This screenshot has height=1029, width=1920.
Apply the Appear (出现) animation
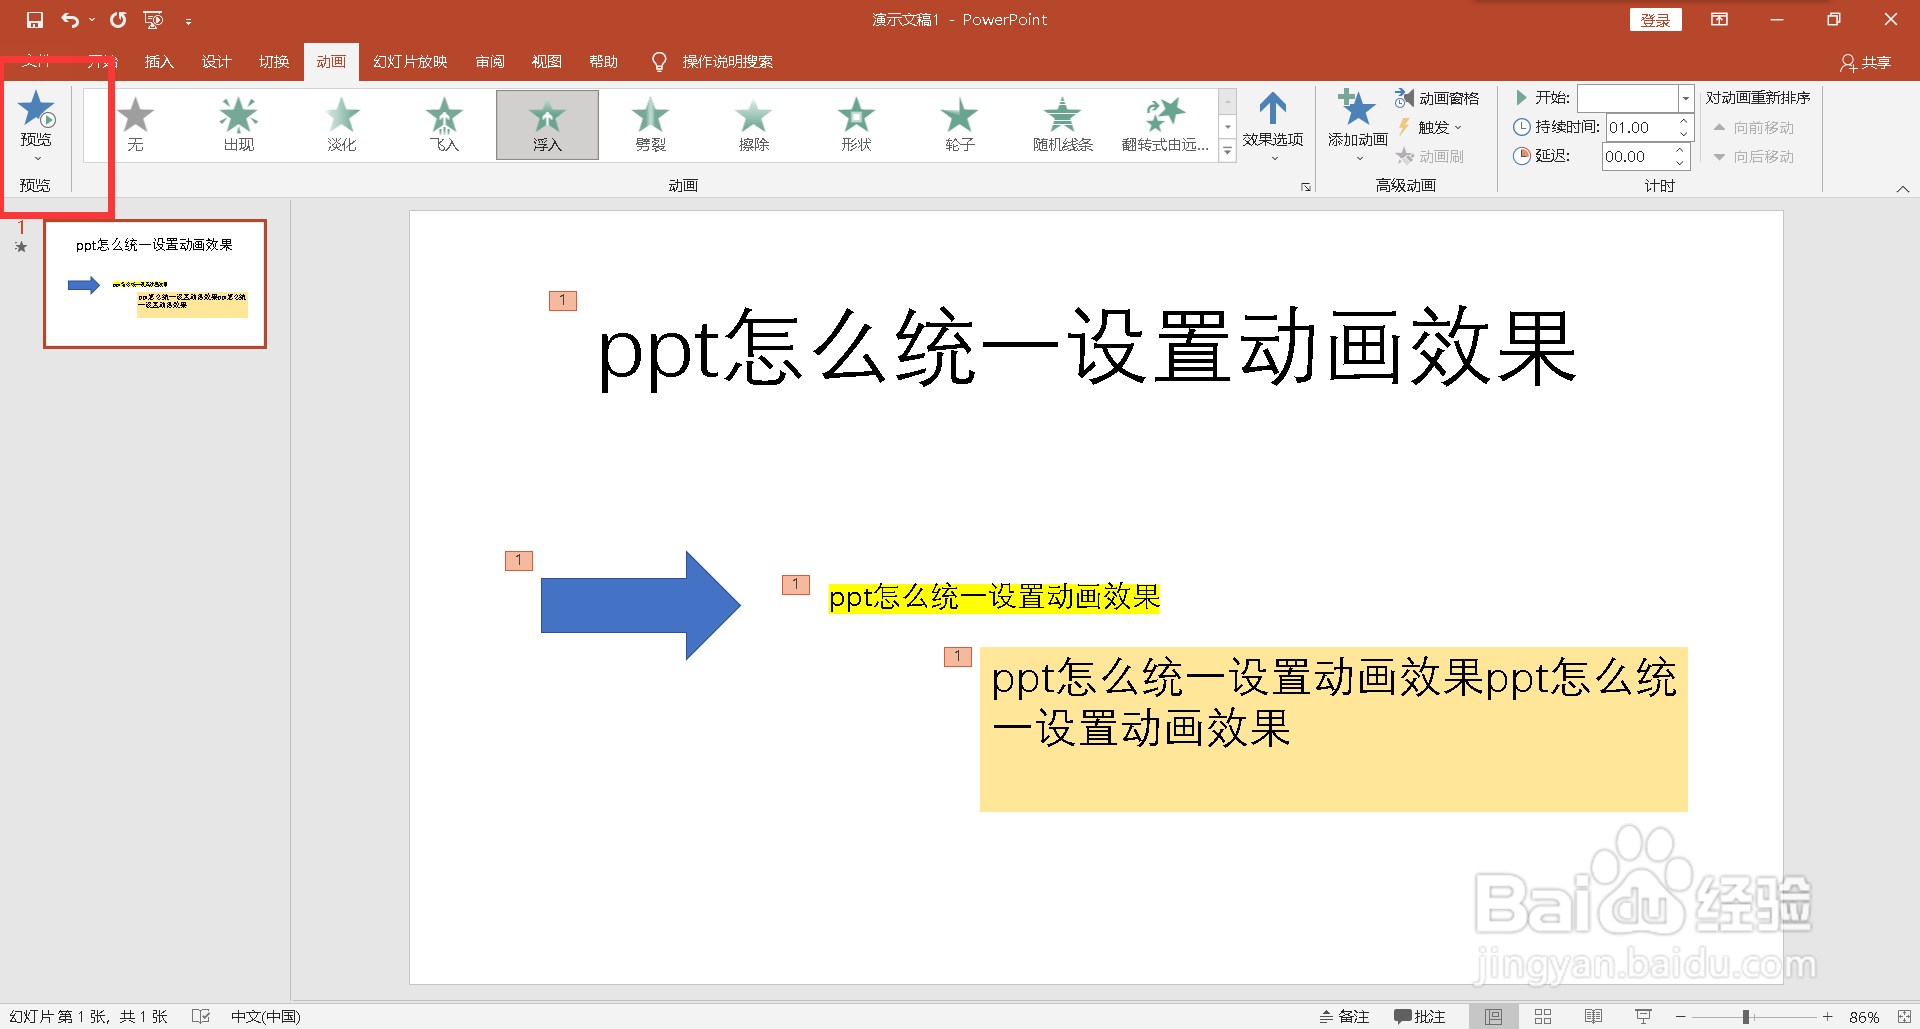238,125
